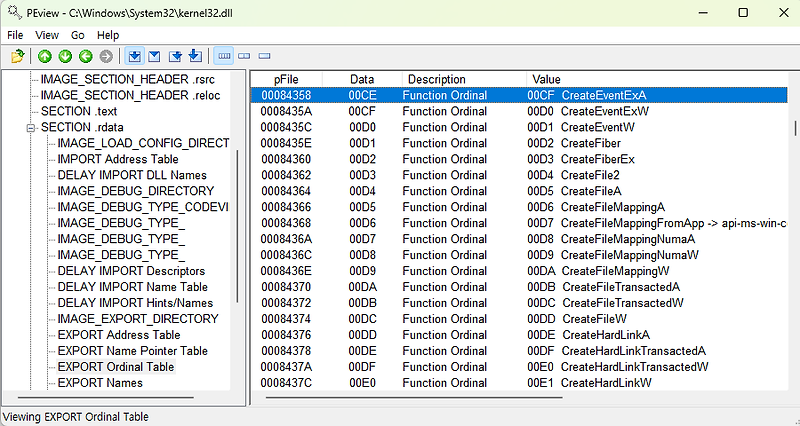Click the data list vertical scrollbar thumb
The height and width of the screenshot is (426, 800).
click(795, 128)
